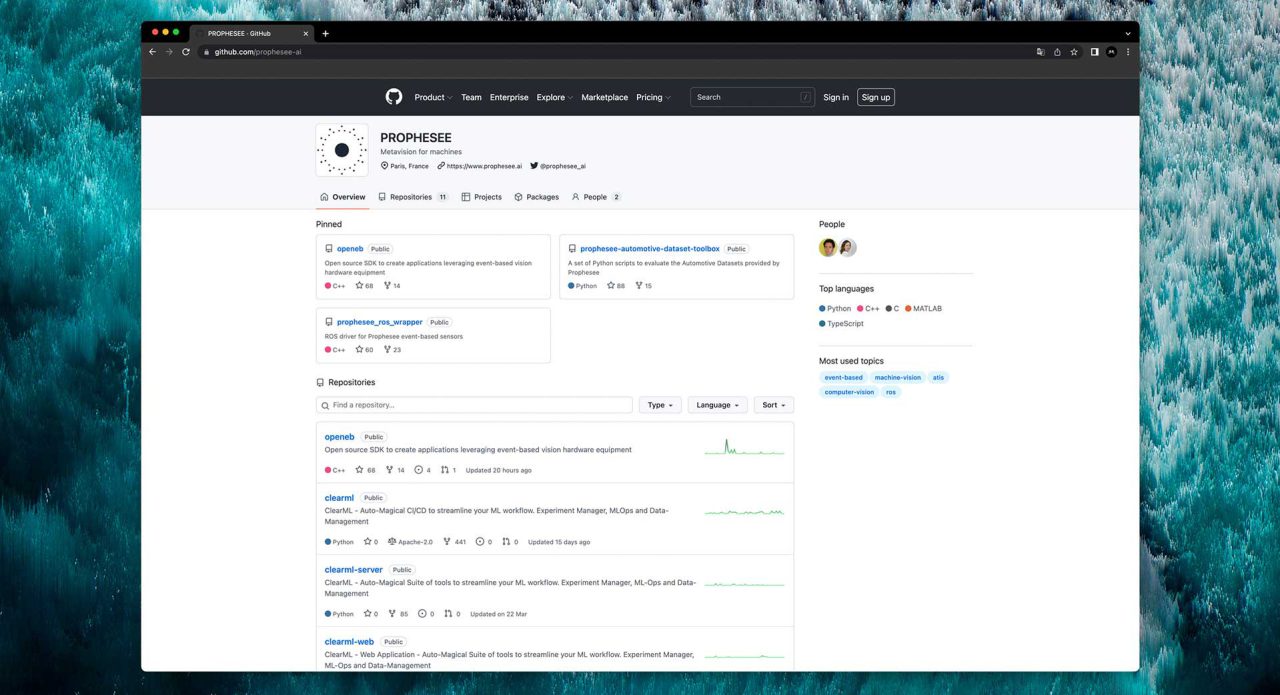1280x695 pixels.
Task: Select the event-based topic tag
Action: coord(843,377)
